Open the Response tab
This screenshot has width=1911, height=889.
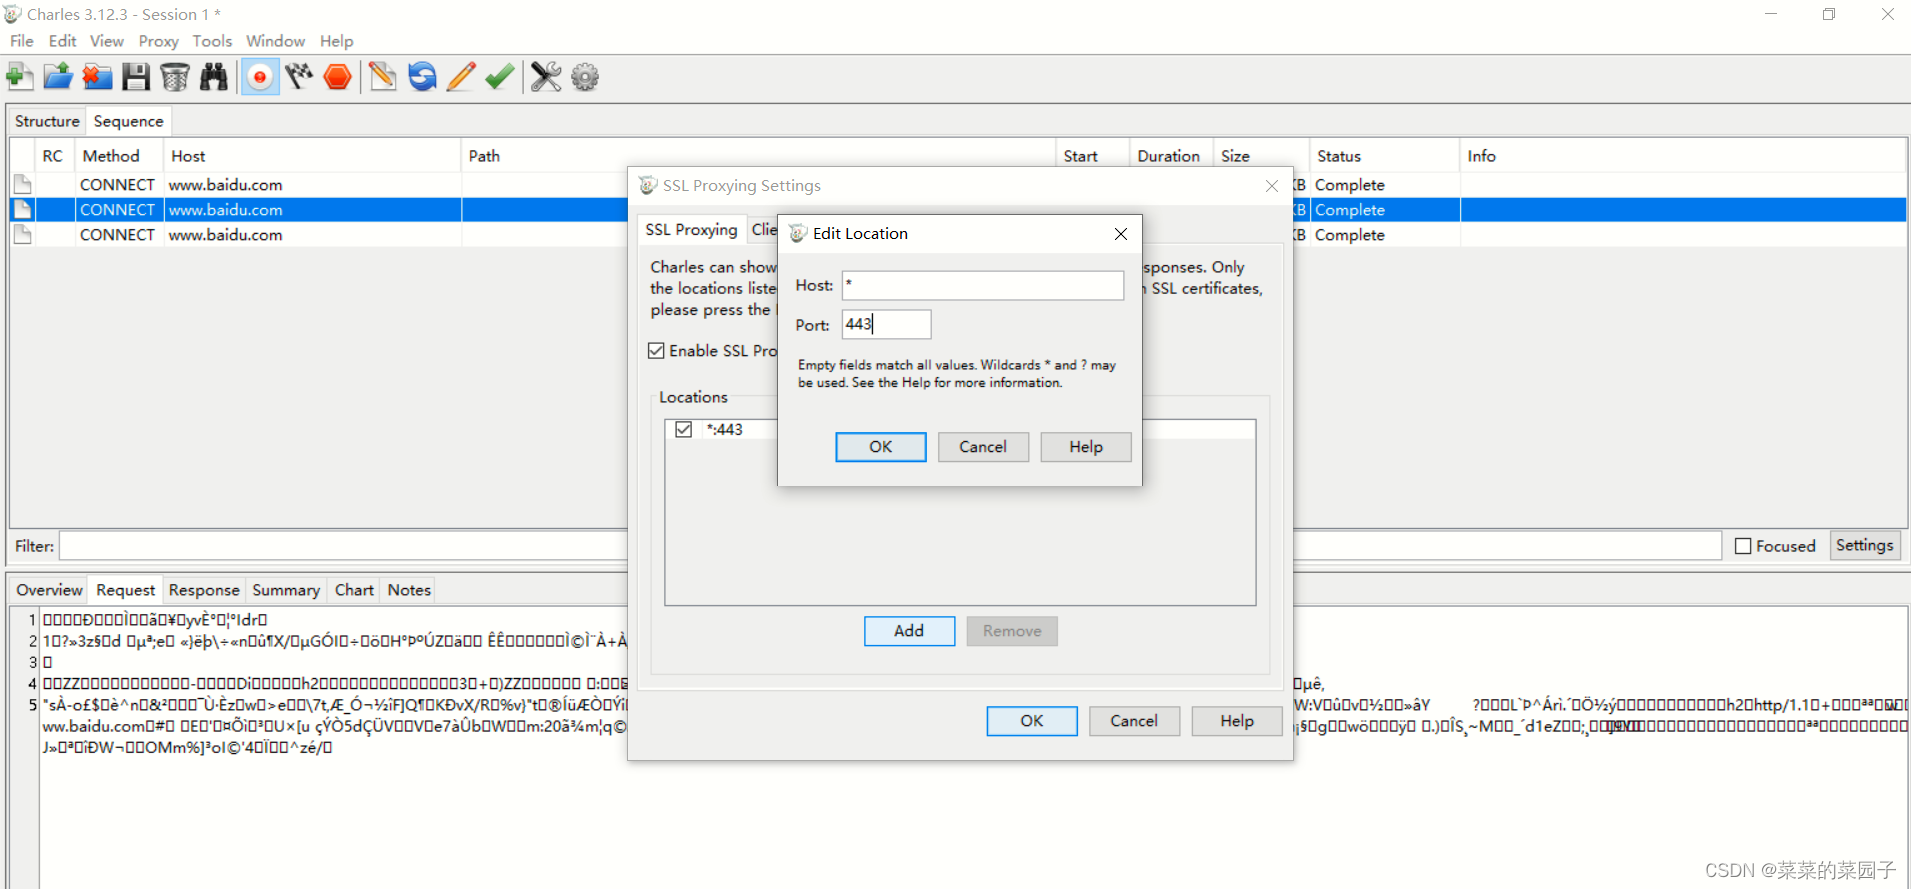[x=204, y=590]
